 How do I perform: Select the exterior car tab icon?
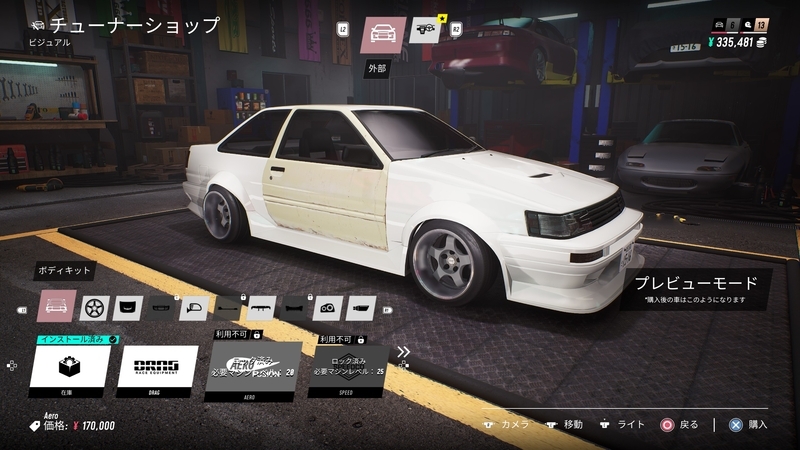pos(383,35)
